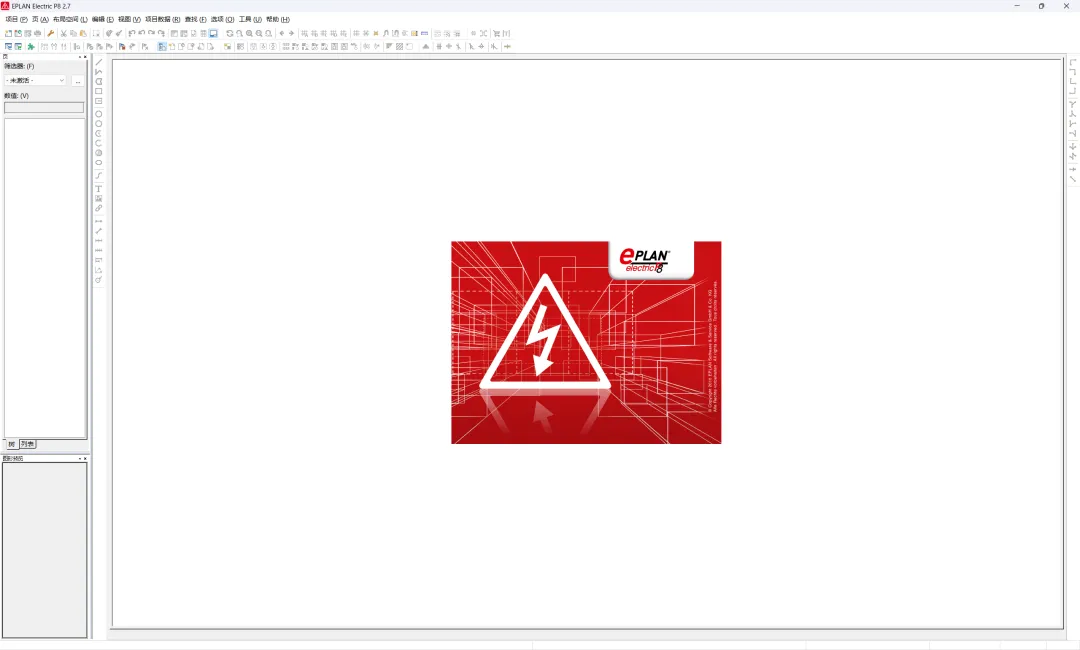Screen dimensions: 1080x650
Task: Switch to the 树 tab
Action: pos(11,444)
